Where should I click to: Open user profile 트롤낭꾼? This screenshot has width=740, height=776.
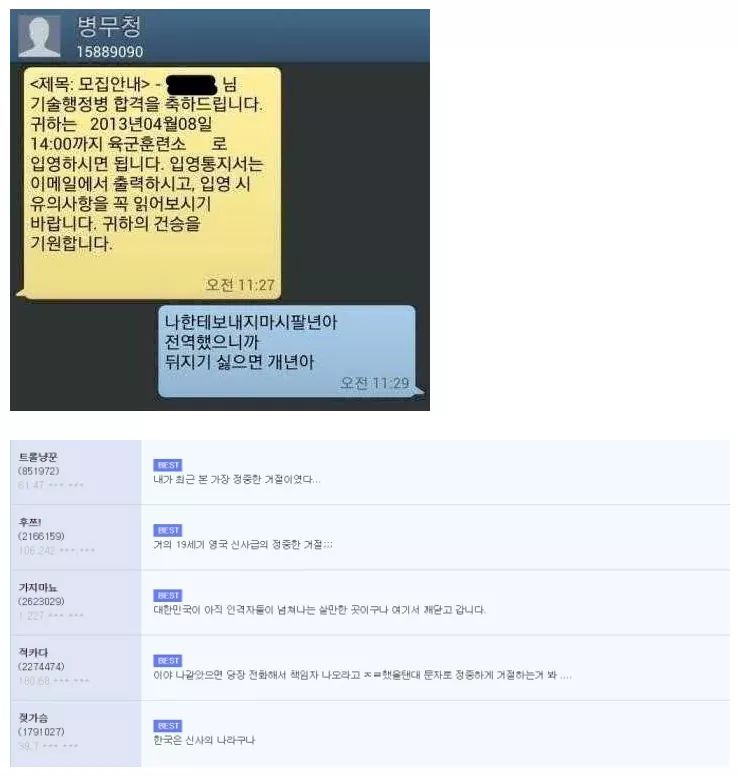(38, 457)
